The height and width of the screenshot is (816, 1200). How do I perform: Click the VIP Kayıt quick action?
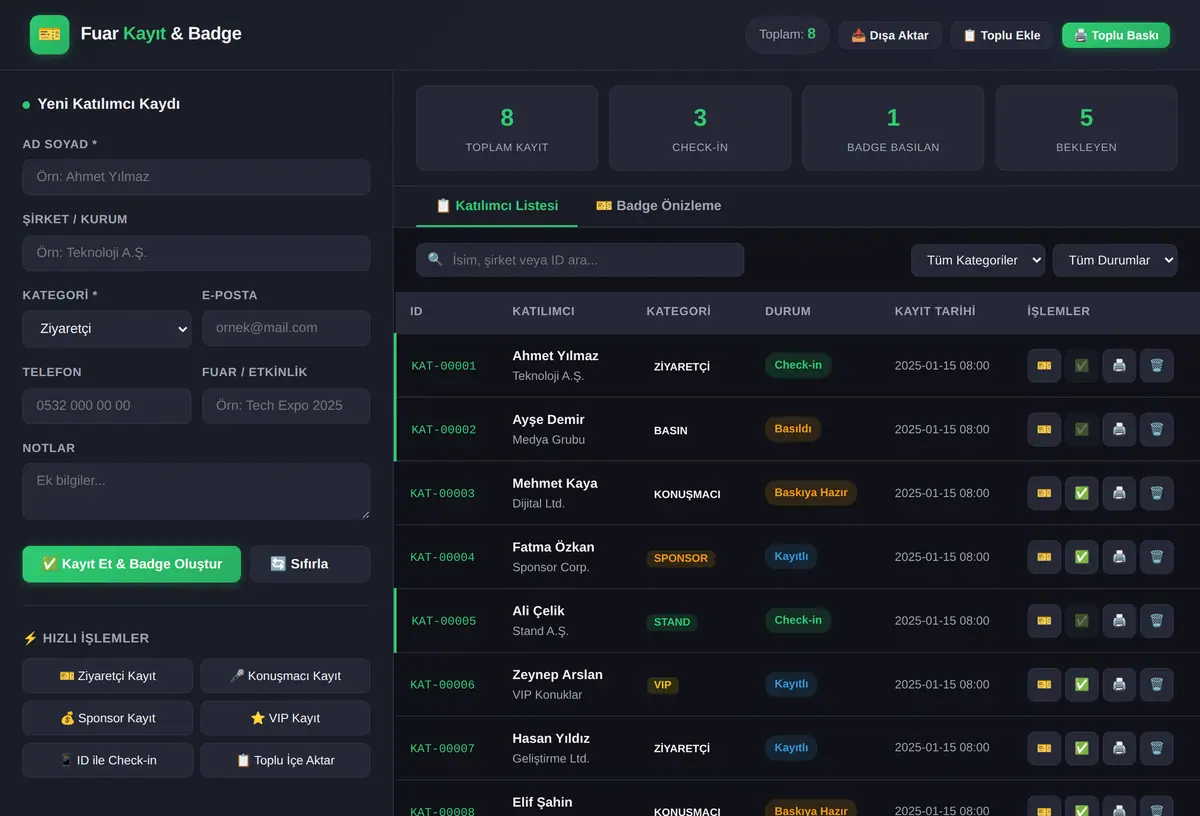(285, 718)
